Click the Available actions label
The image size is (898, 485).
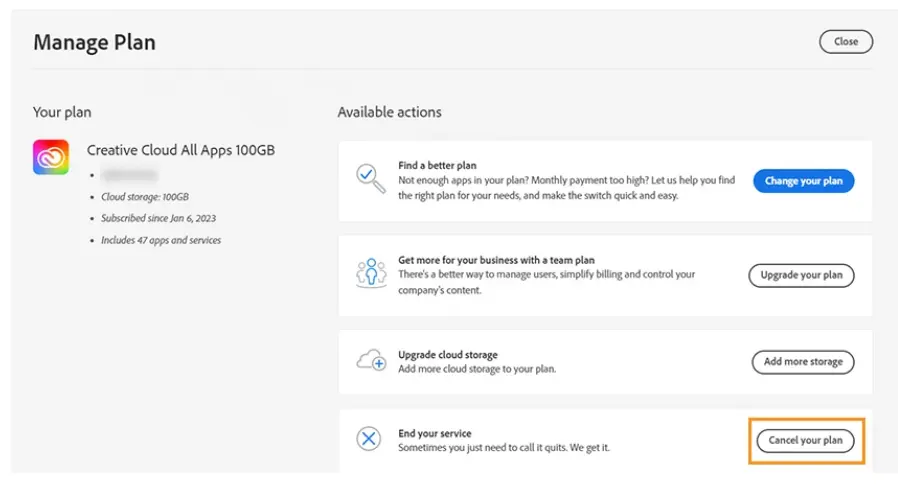click(389, 112)
